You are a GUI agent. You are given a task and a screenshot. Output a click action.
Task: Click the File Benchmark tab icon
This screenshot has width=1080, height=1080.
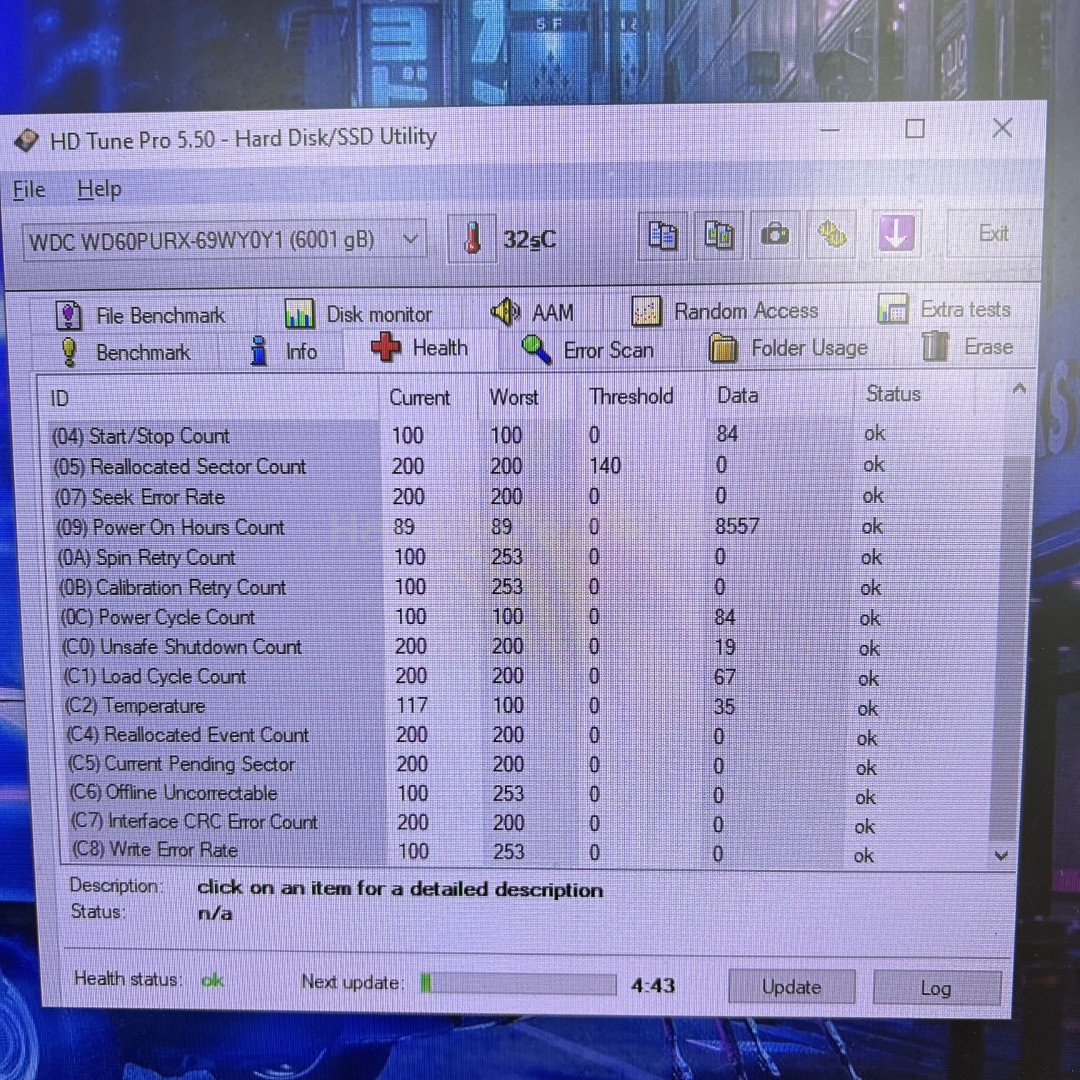coord(68,316)
